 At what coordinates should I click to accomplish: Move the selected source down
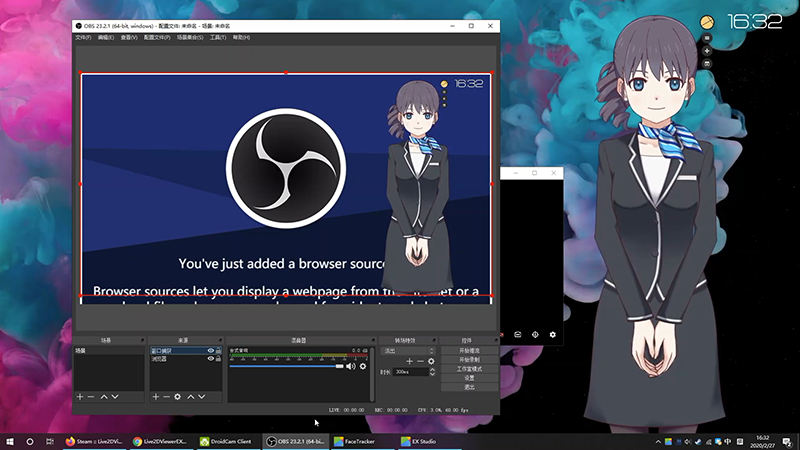coord(202,396)
